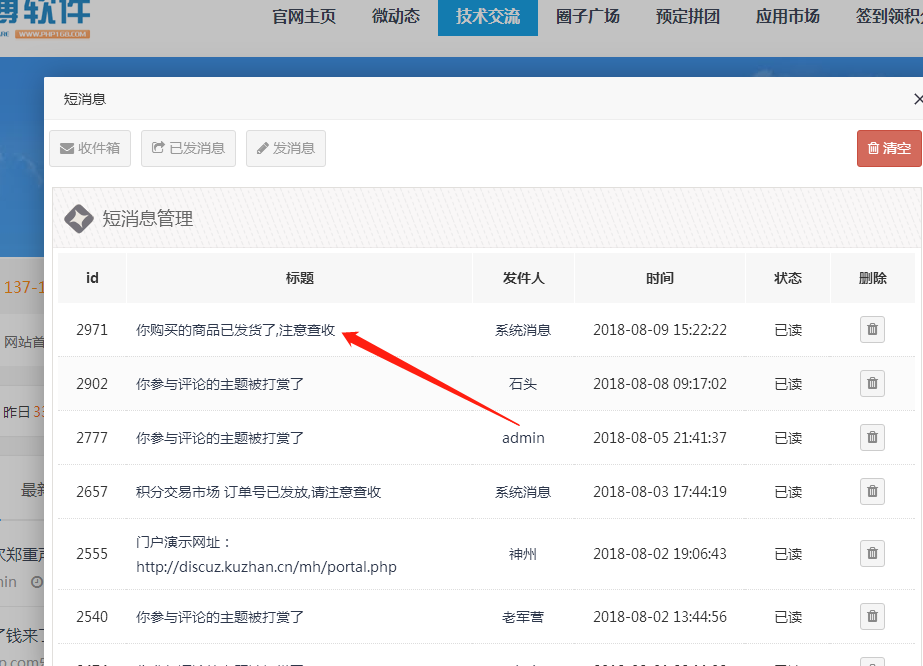Open the 收件箱 inbox
The width and height of the screenshot is (923, 666).
point(90,148)
